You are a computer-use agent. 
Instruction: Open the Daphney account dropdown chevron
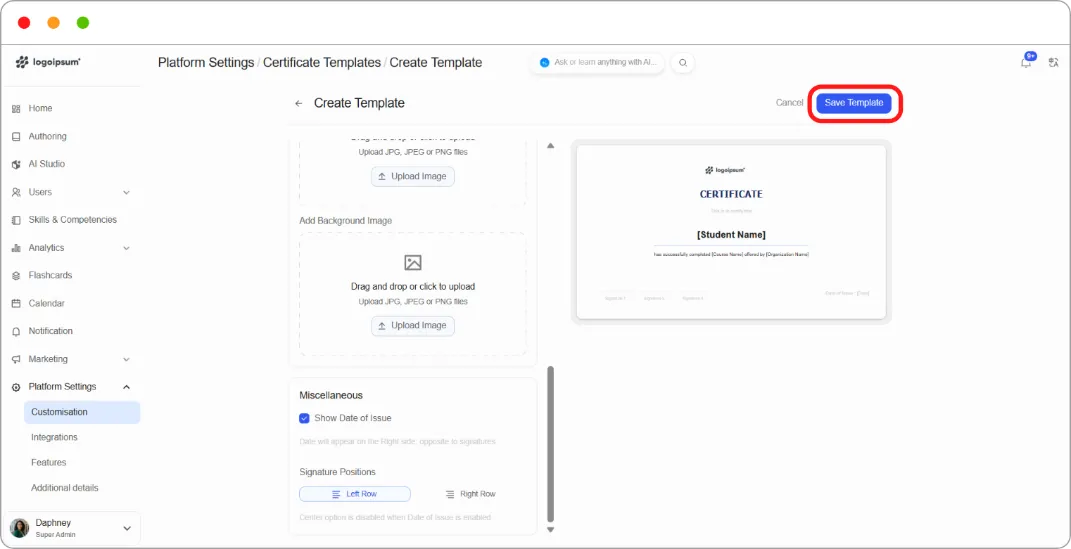126,529
